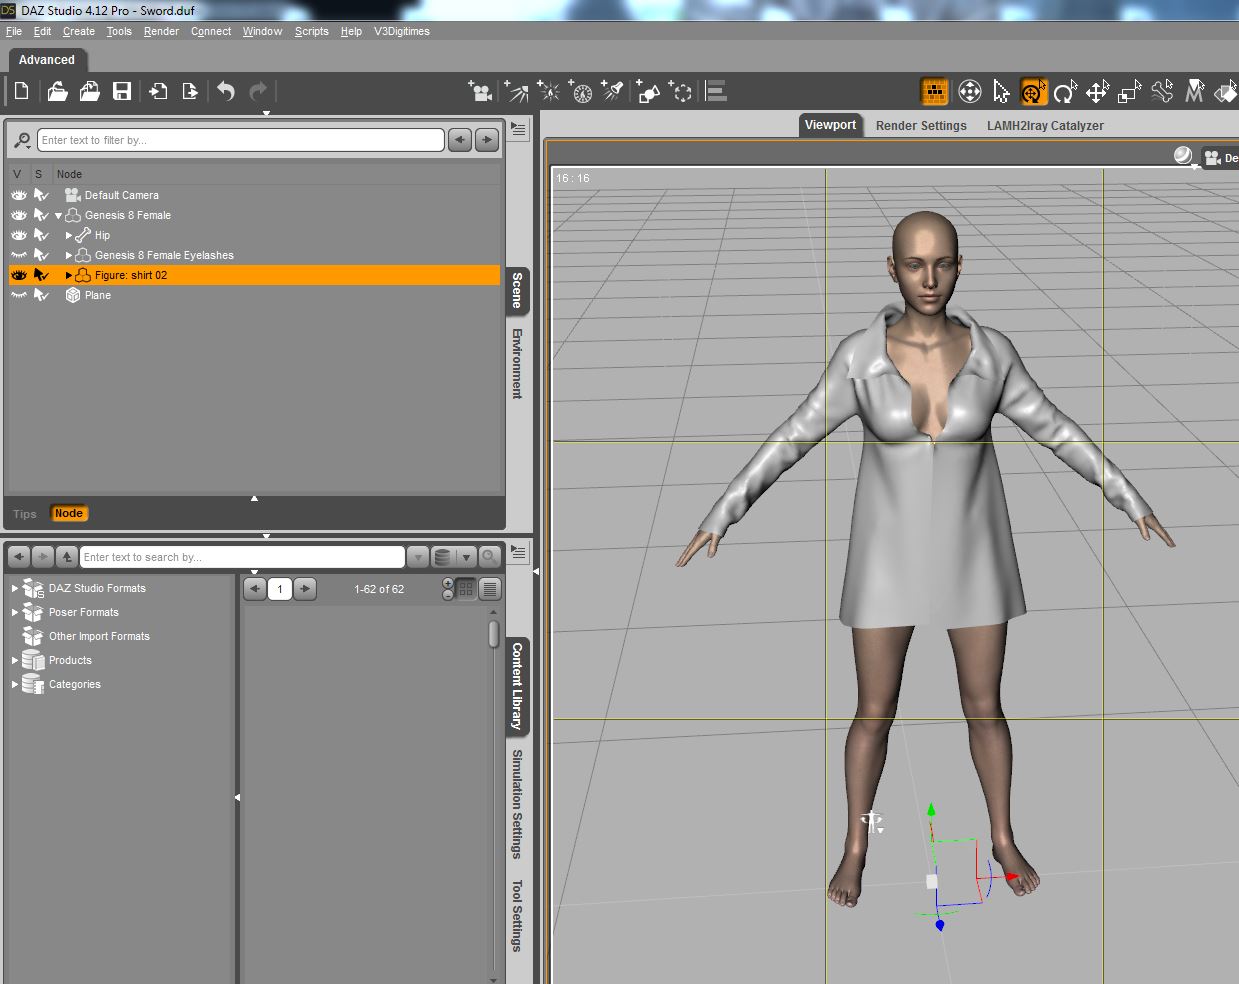Save the scene with the floppy disk icon
Screen dimensions: 1239x984
(x=122, y=92)
